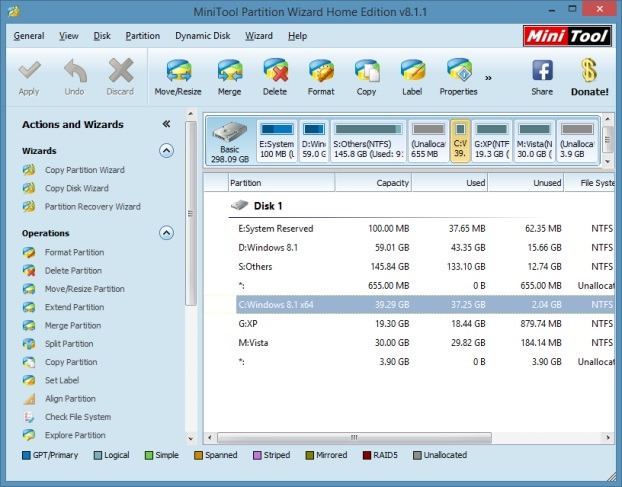Select the S:Others partition row
Image resolution: width=622 pixels, height=487 pixels.
(x=425, y=267)
